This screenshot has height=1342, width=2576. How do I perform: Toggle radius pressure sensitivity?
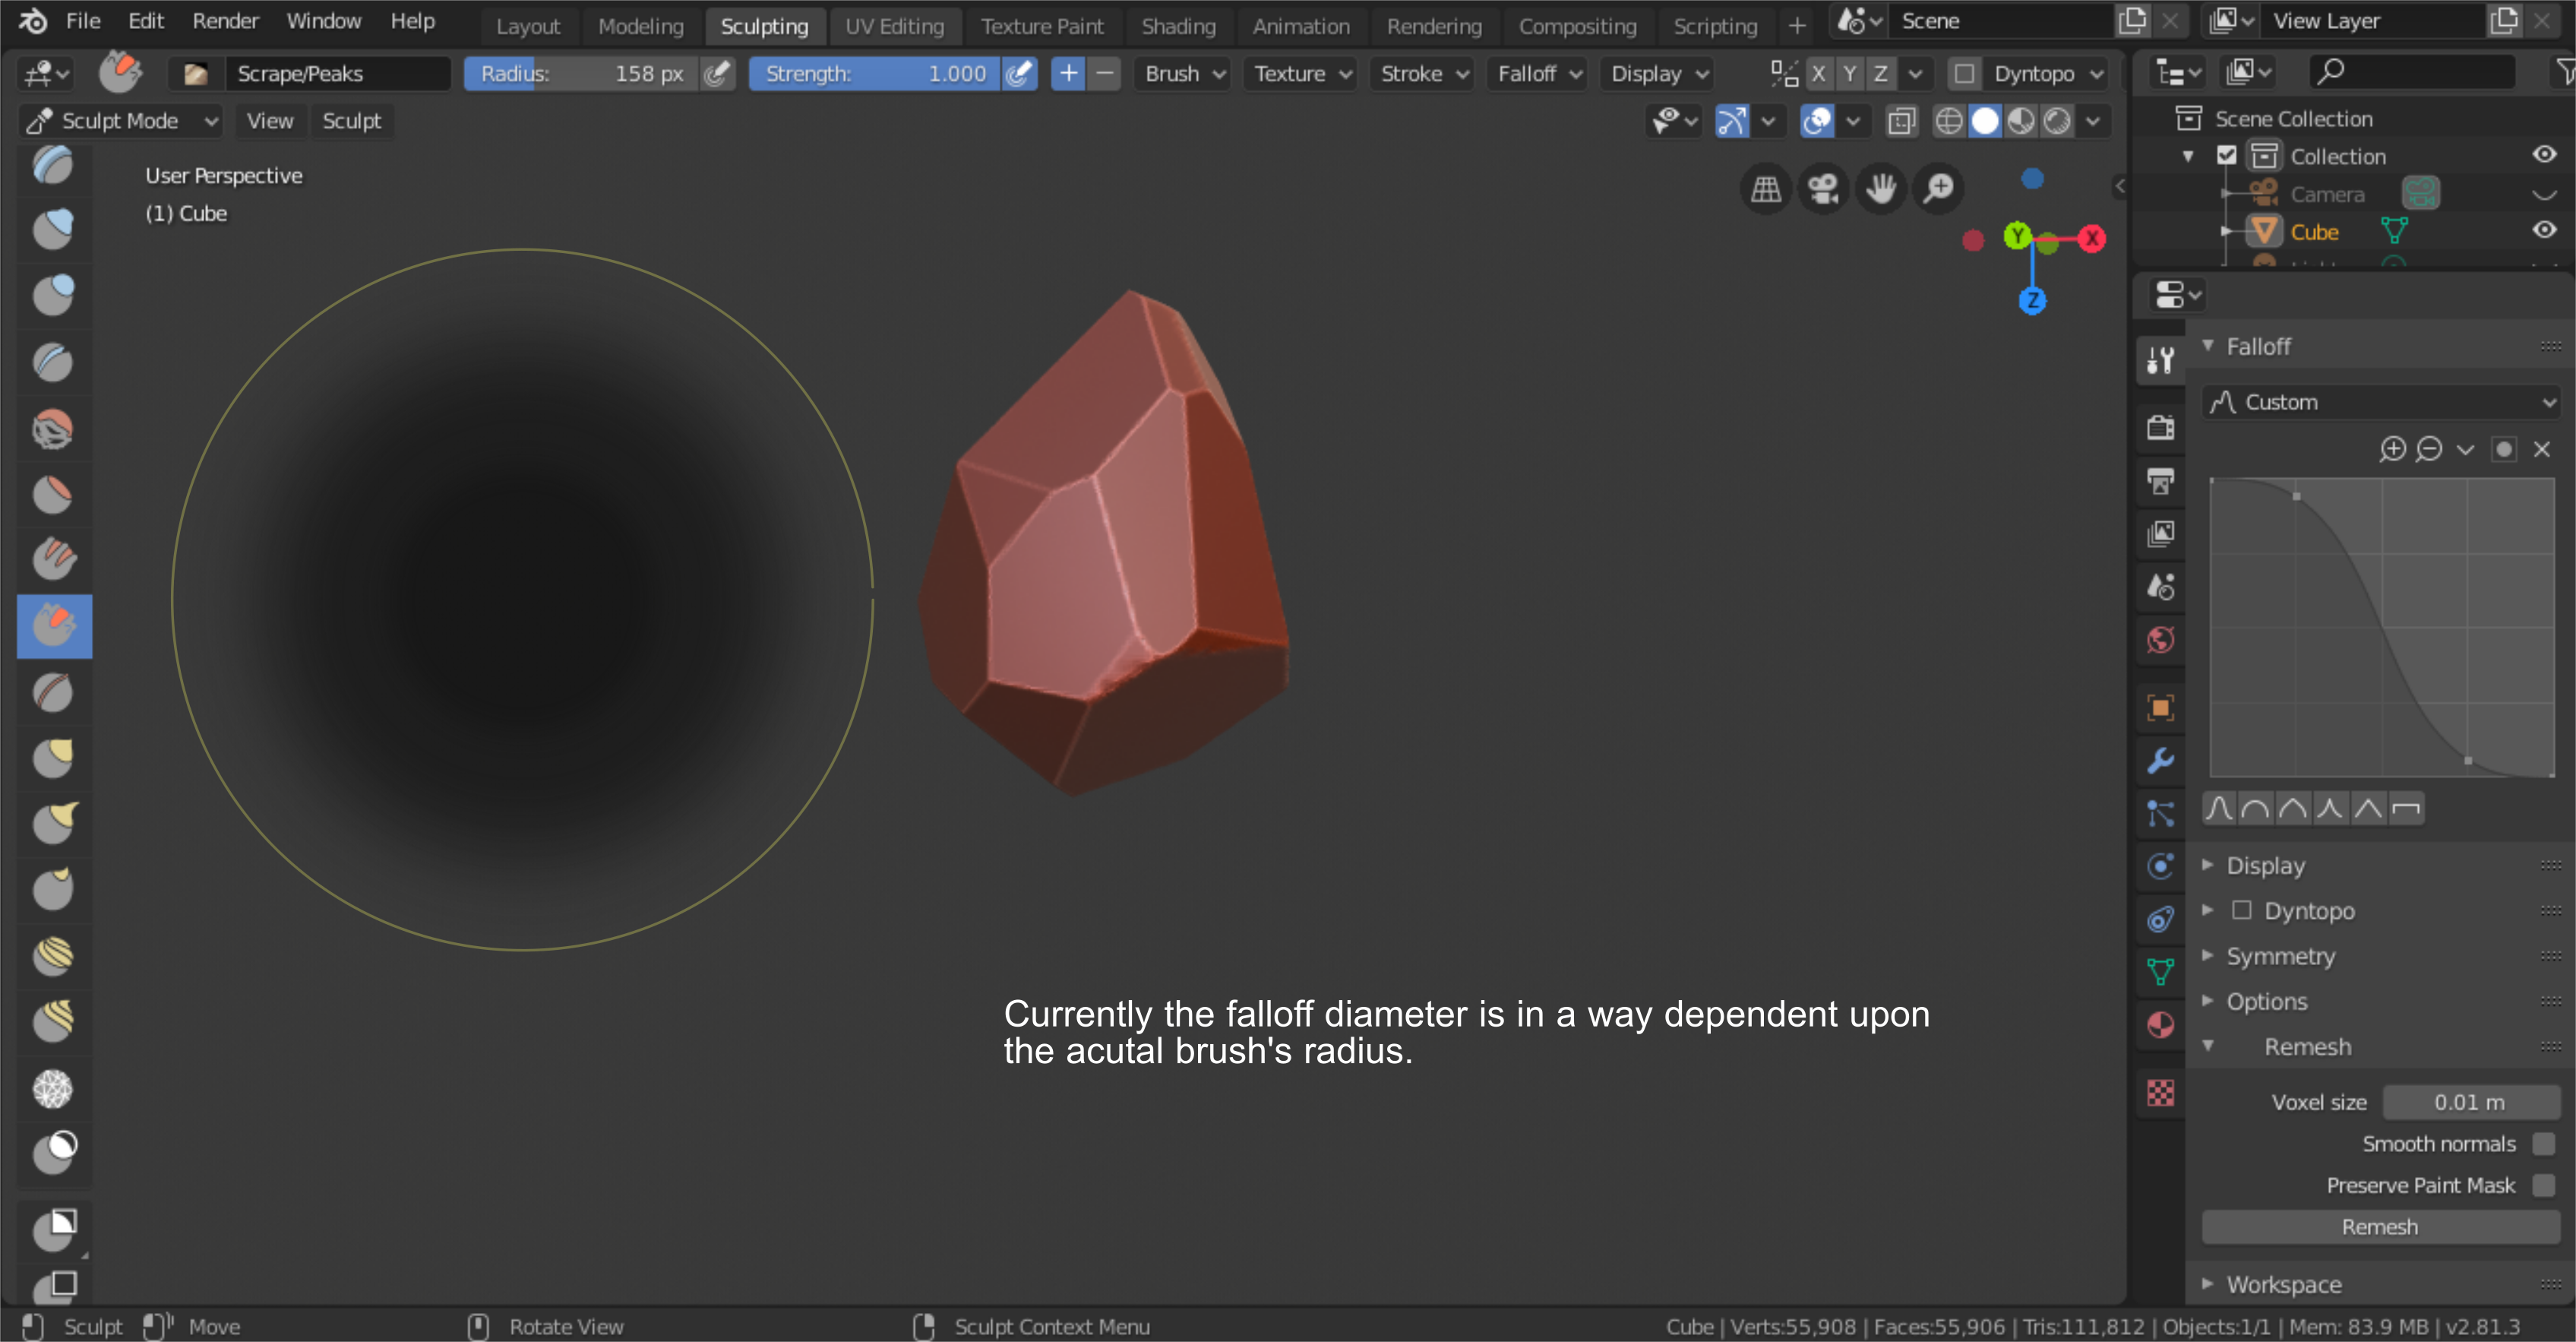[x=717, y=73]
